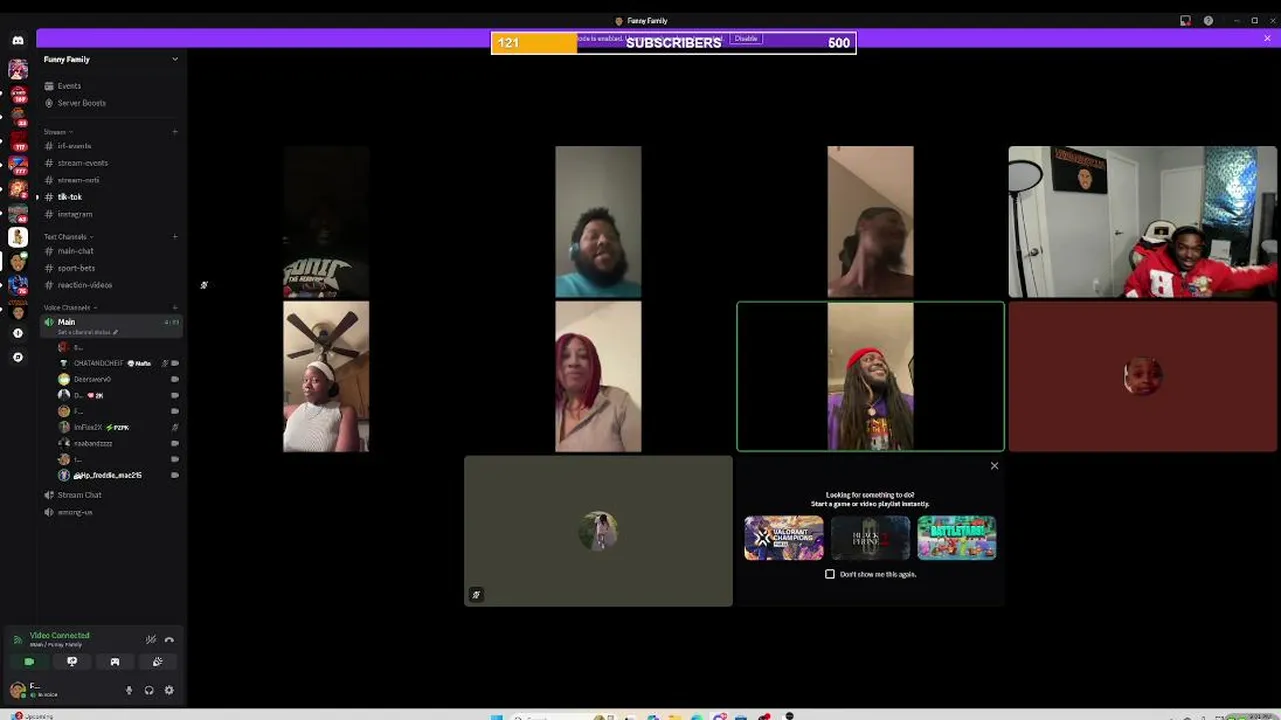The width and height of the screenshot is (1281, 720).
Task: Open the reaction-videos text channel
Action: pyautogui.click(x=110, y=285)
